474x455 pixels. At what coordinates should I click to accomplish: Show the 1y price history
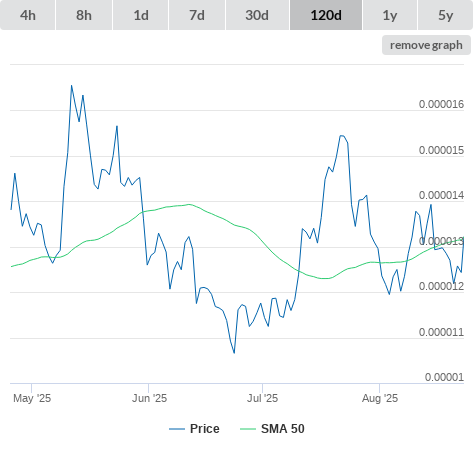pyautogui.click(x=390, y=15)
